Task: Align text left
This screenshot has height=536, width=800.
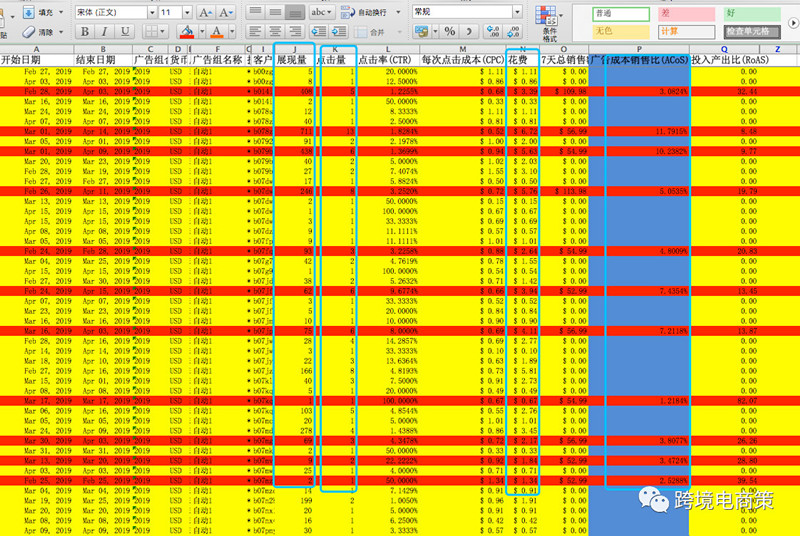Action: click(255, 32)
